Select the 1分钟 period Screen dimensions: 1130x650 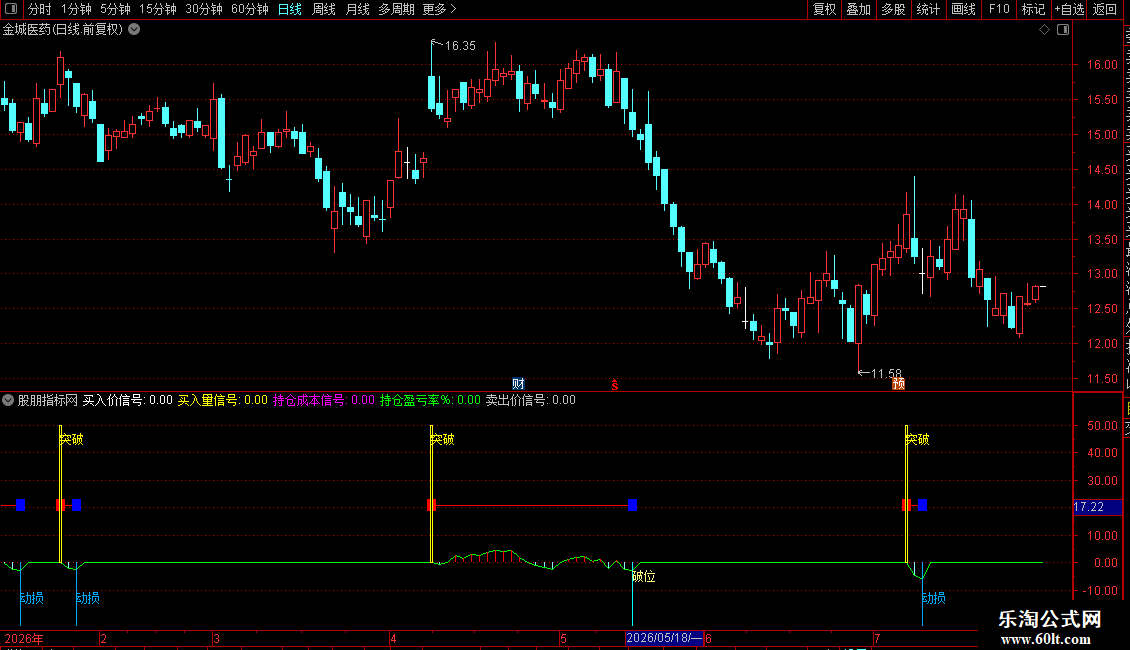tap(76, 9)
